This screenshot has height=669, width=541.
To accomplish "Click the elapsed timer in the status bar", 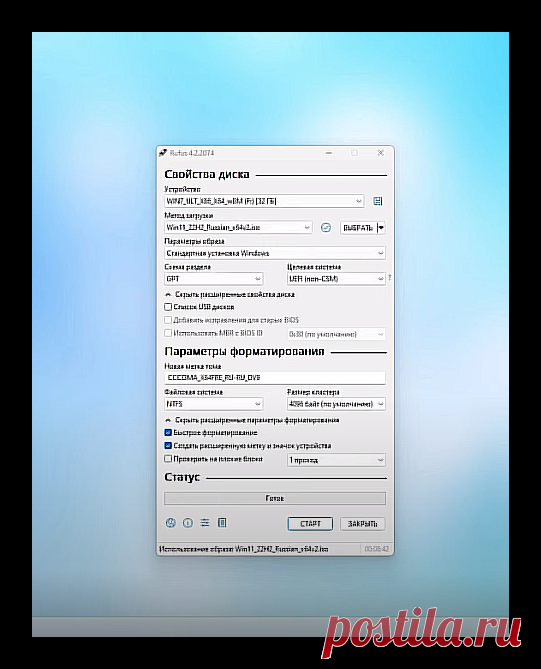I will pos(377,549).
